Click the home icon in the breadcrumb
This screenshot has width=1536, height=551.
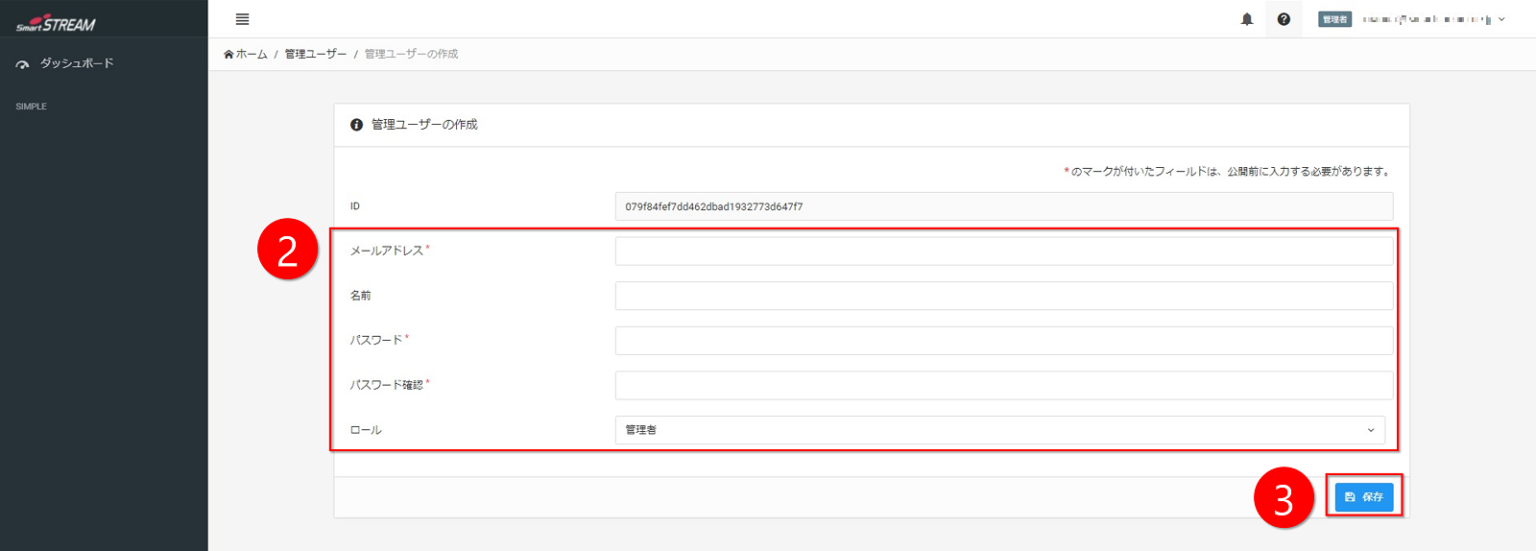[x=229, y=54]
